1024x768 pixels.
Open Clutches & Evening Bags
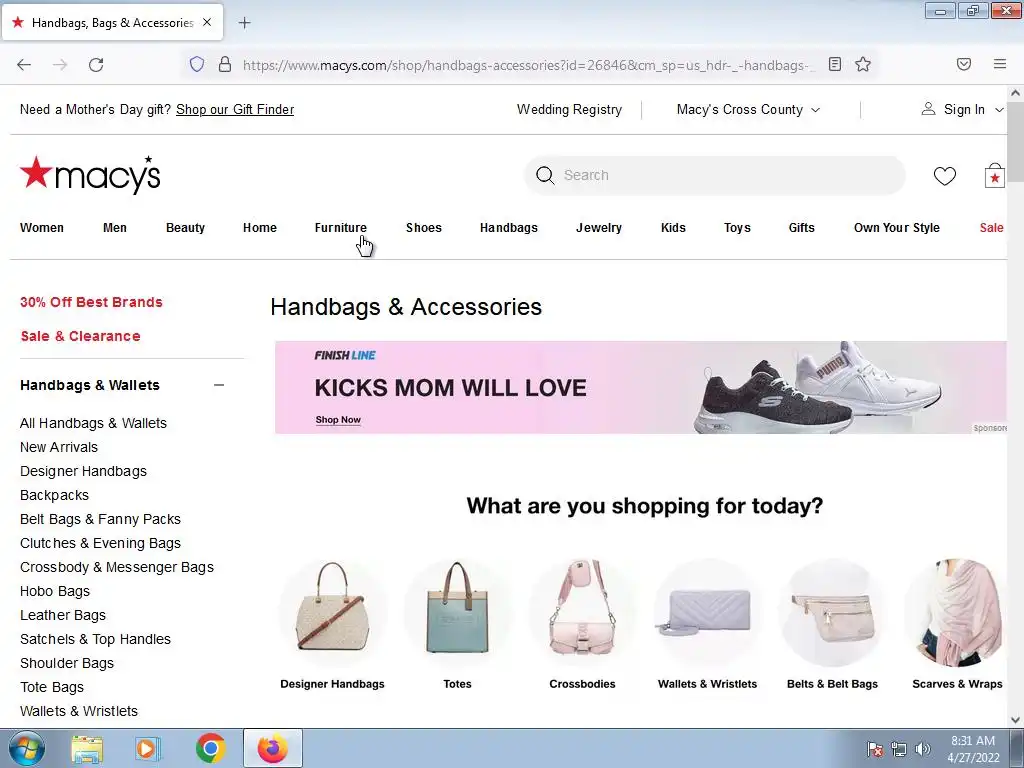[x=101, y=543]
